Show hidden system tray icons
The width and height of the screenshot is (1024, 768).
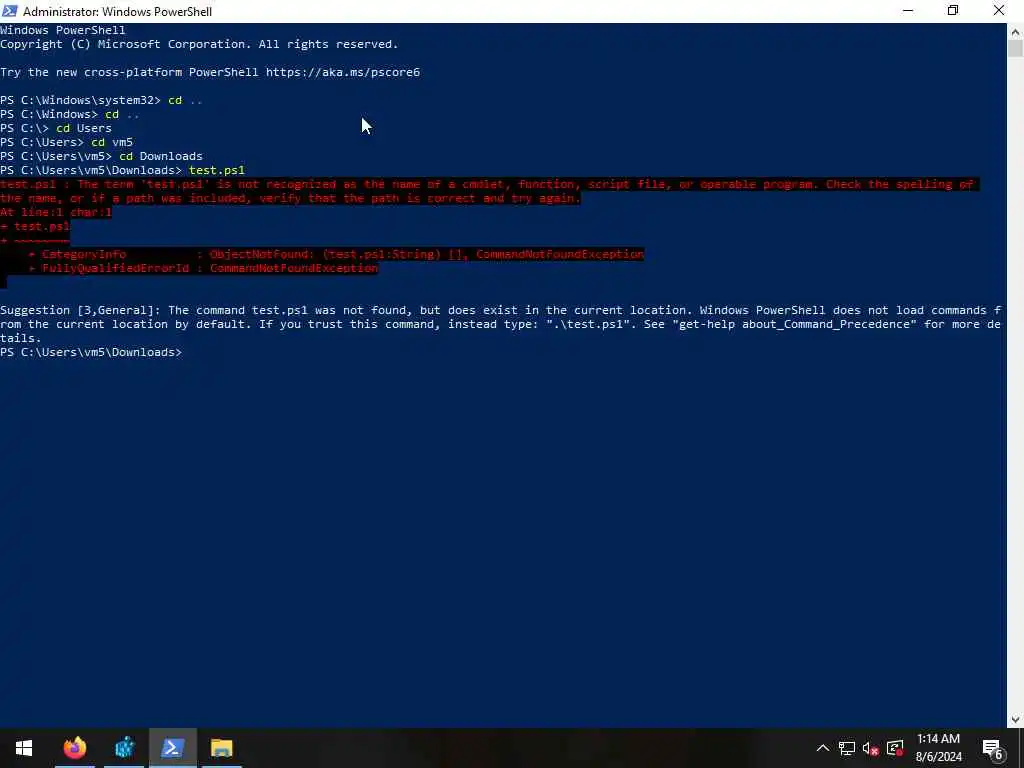823,748
